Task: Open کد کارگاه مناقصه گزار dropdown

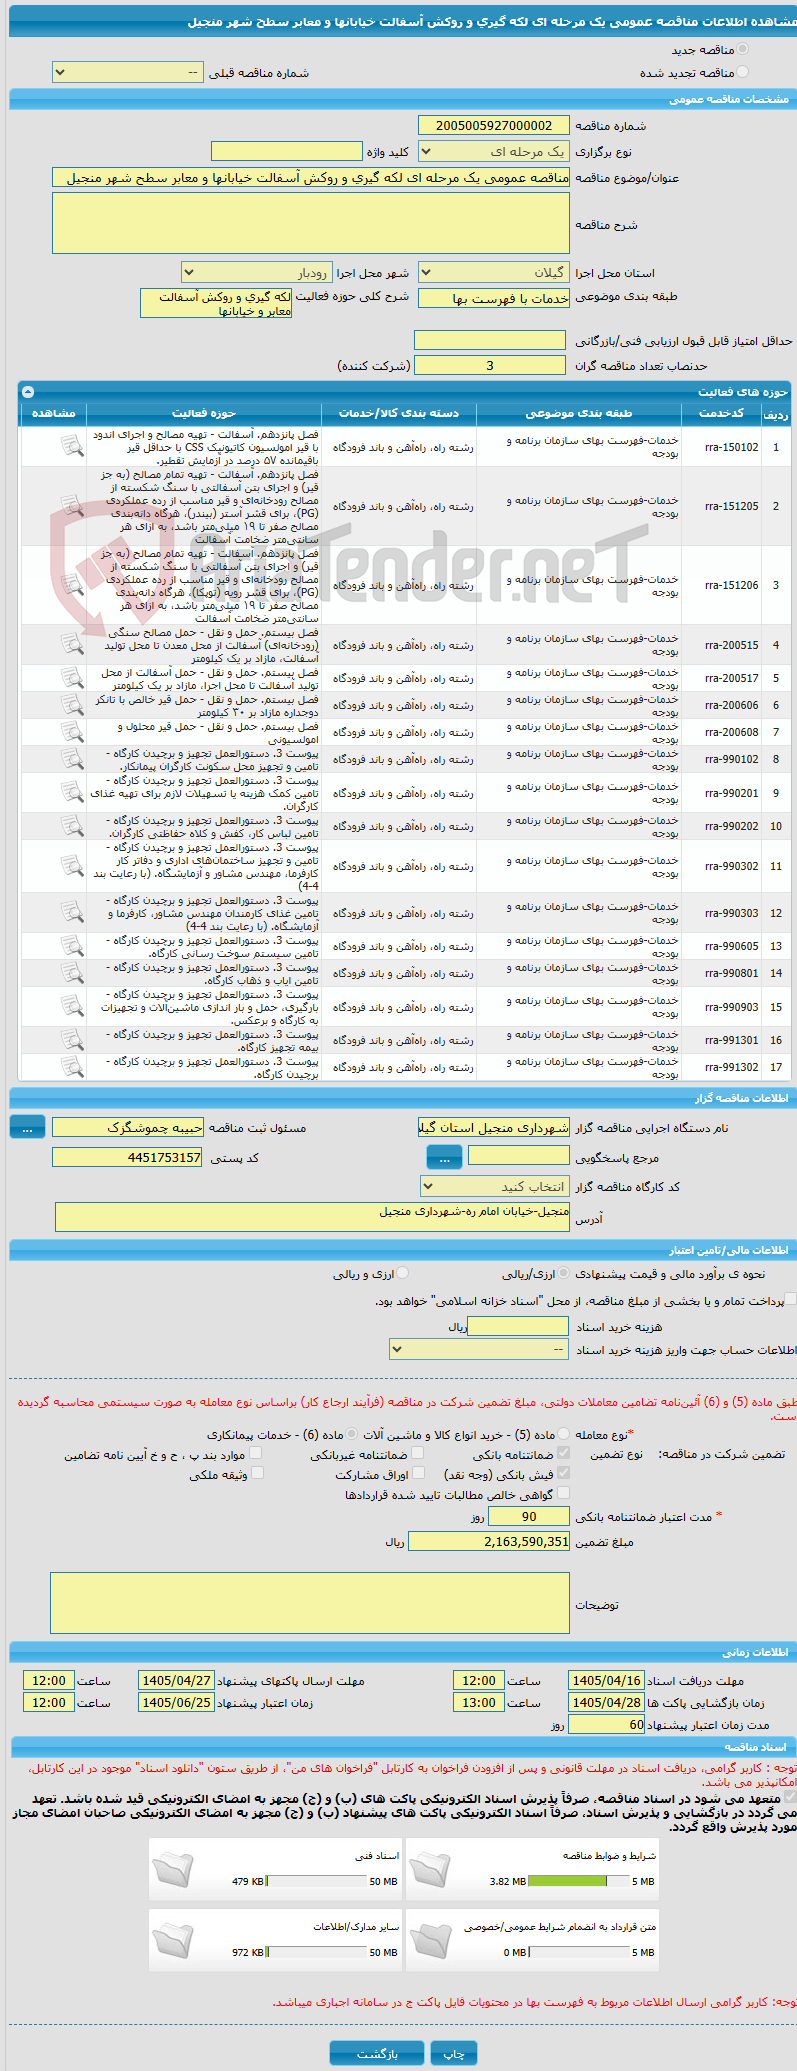Action: (495, 1186)
